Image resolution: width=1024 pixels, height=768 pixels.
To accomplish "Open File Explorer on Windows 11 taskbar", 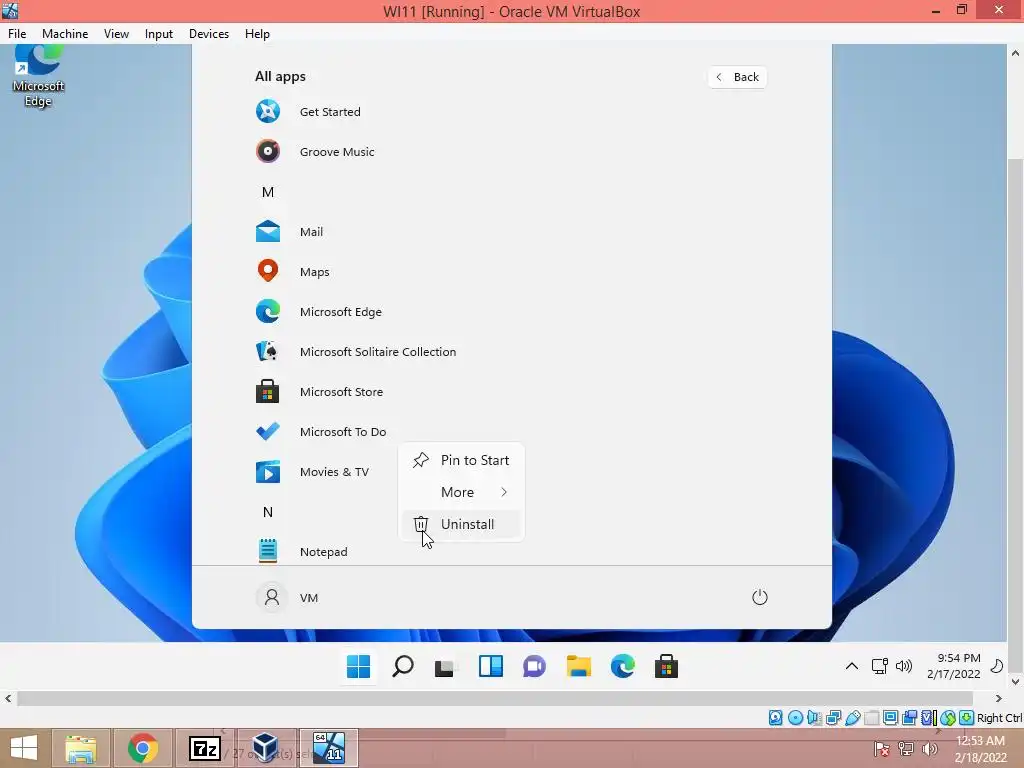I will tap(579, 667).
